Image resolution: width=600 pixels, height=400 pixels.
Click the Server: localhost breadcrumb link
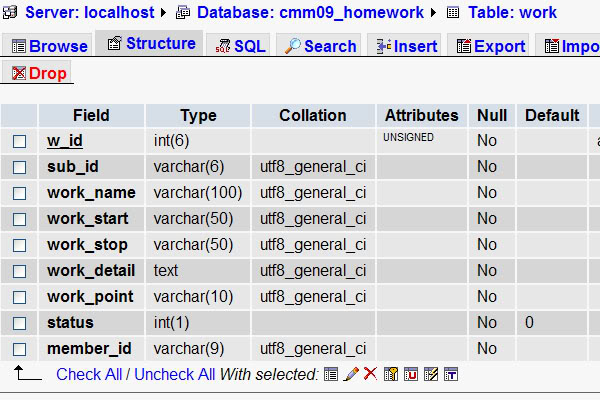90,12
